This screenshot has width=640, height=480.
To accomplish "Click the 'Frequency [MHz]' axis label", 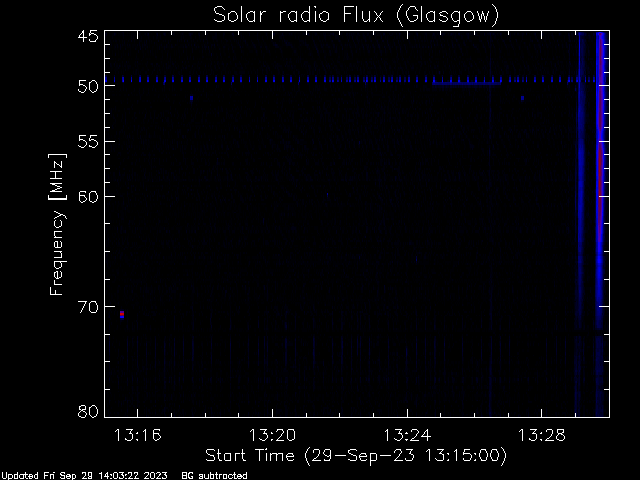I will click(x=57, y=224).
